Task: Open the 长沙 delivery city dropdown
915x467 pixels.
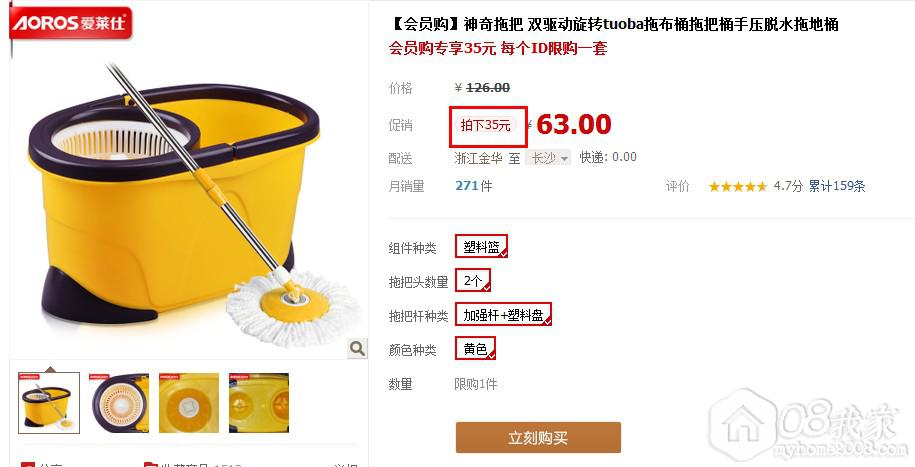Action: [x=548, y=158]
